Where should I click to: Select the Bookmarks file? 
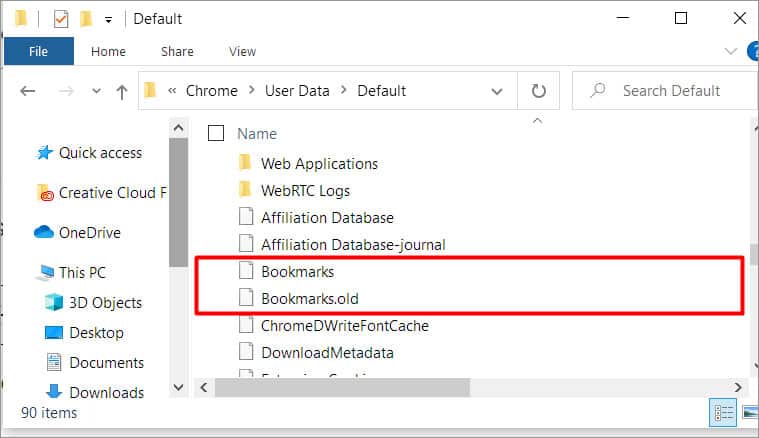pyautogui.click(x=298, y=272)
